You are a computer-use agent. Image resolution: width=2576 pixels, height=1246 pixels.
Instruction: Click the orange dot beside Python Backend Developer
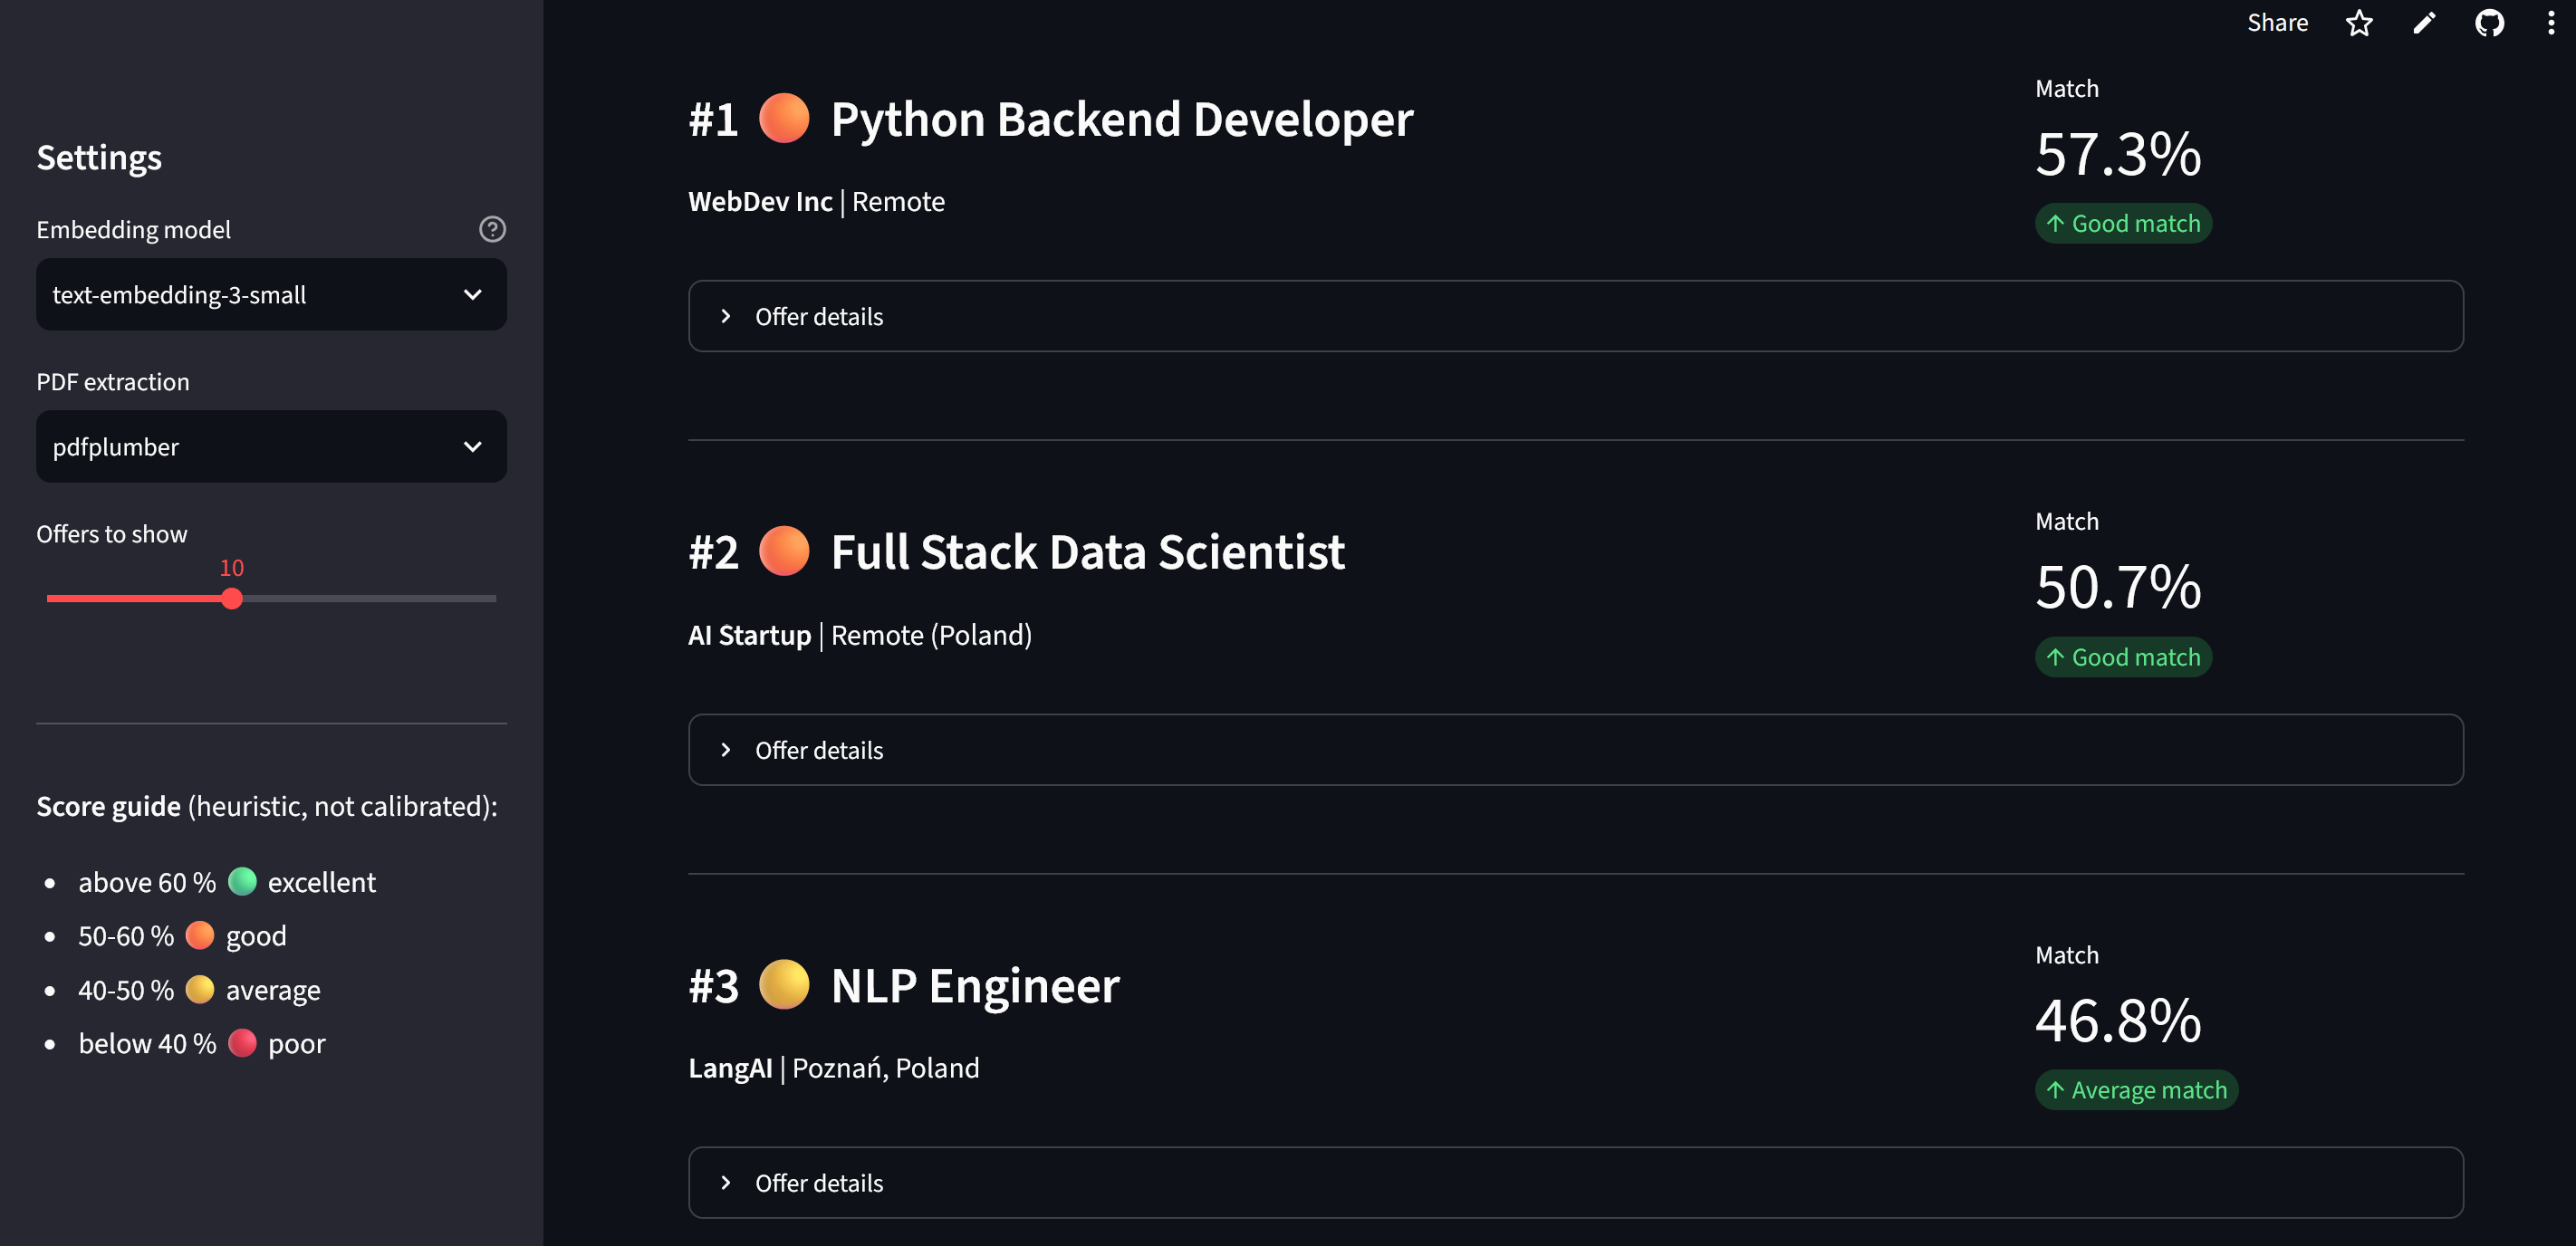tap(784, 119)
